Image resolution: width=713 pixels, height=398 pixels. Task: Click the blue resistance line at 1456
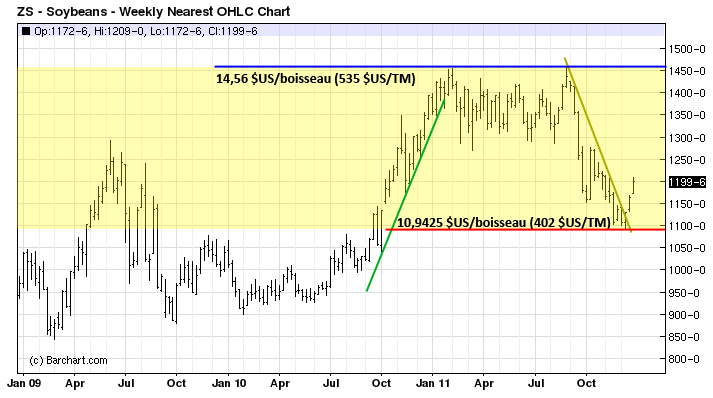click(x=440, y=67)
